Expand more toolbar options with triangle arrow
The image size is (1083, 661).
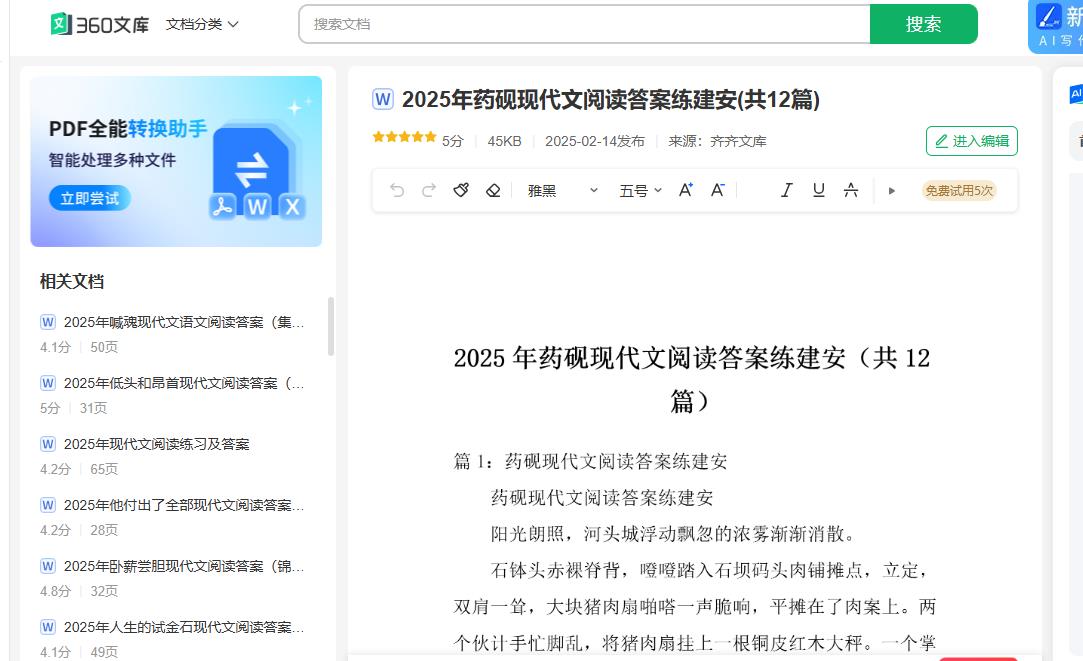[x=892, y=190]
